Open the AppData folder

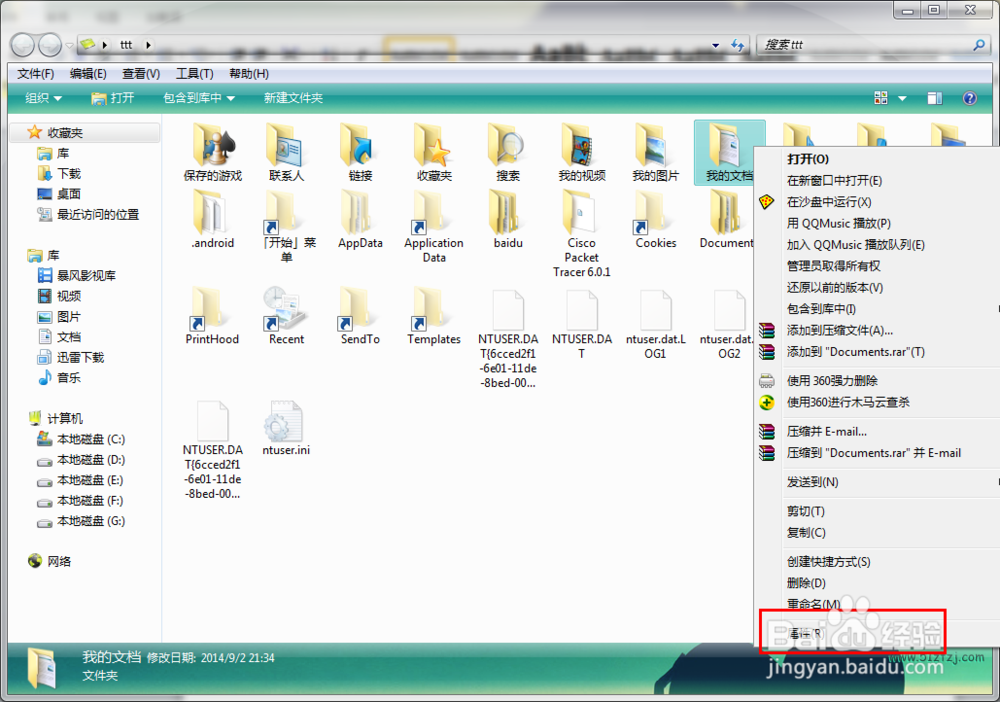pyautogui.click(x=360, y=219)
